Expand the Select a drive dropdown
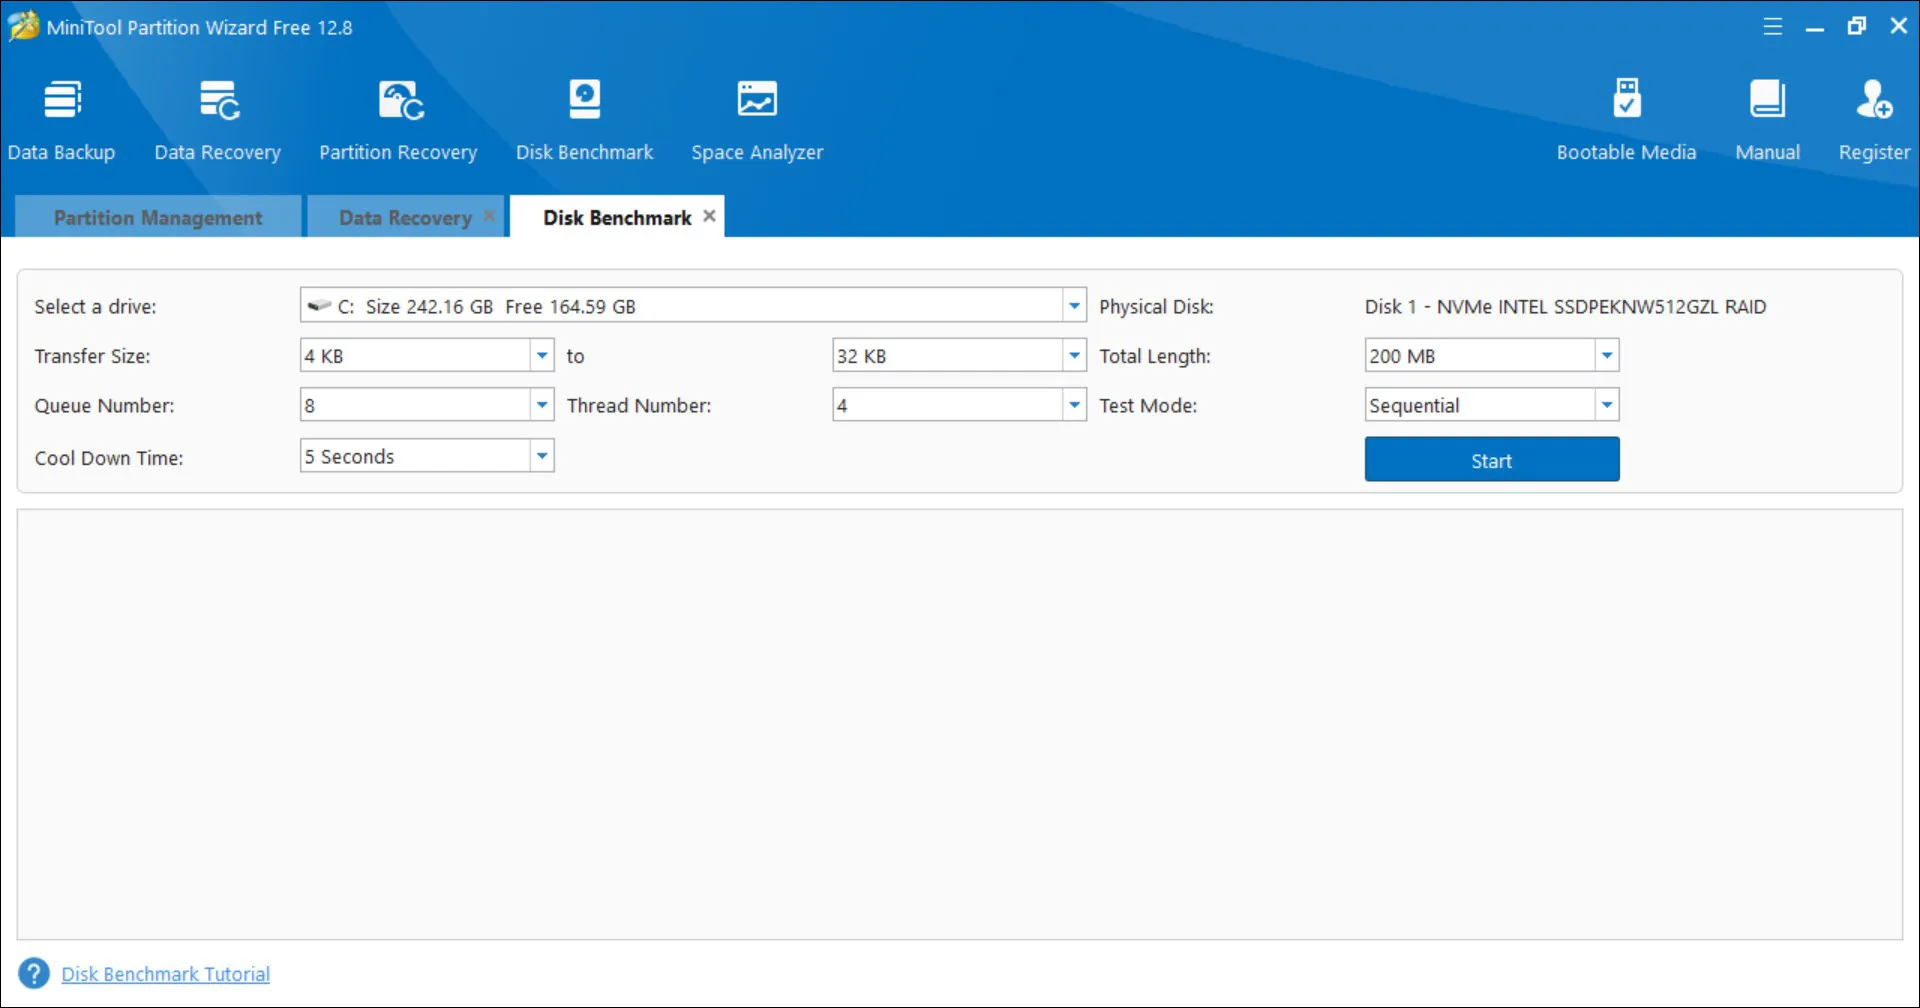The image size is (1920, 1008). [1074, 306]
